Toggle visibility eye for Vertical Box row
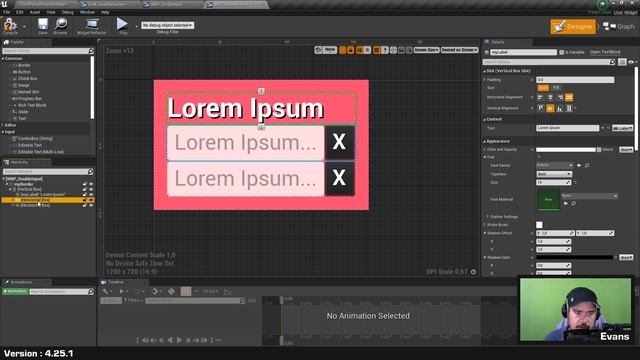This screenshot has height=360, width=640. click(91, 189)
